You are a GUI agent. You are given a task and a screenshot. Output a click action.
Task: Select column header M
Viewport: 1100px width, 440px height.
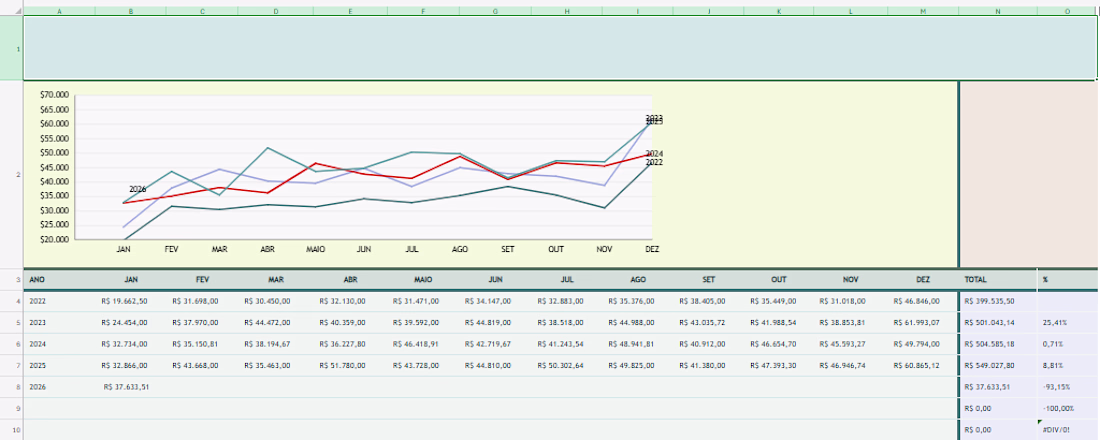923,11
